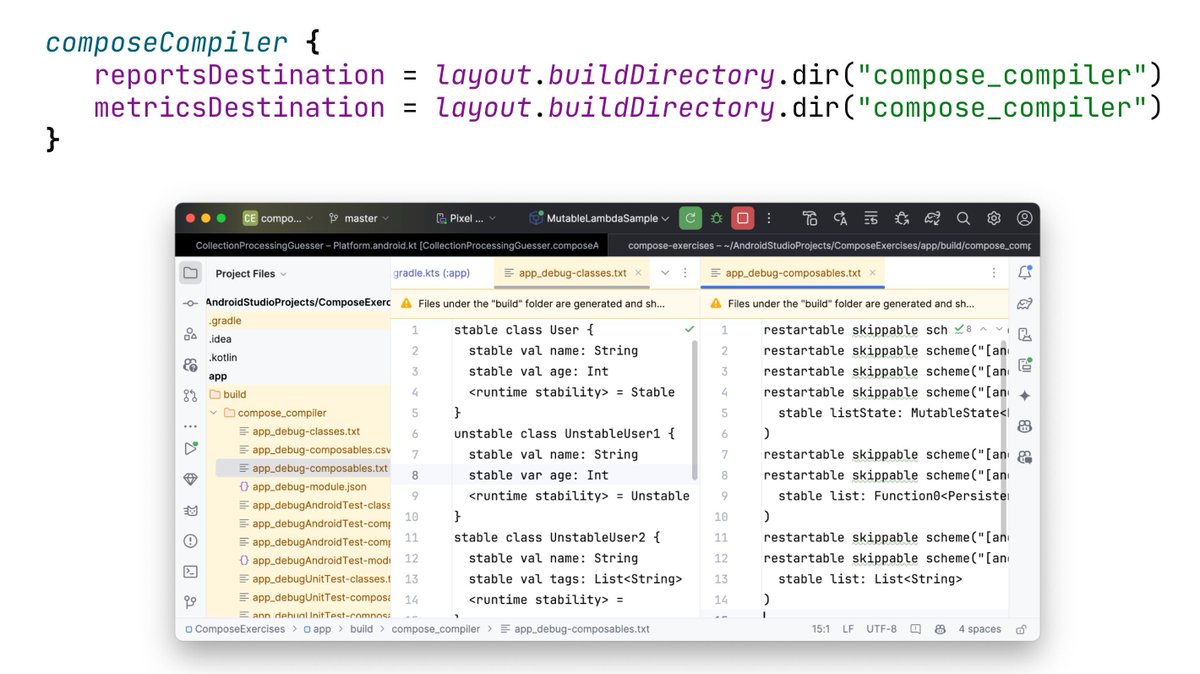The image size is (1200, 674).
Task: Open the Running Devices play icon
Action: click(x=190, y=449)
